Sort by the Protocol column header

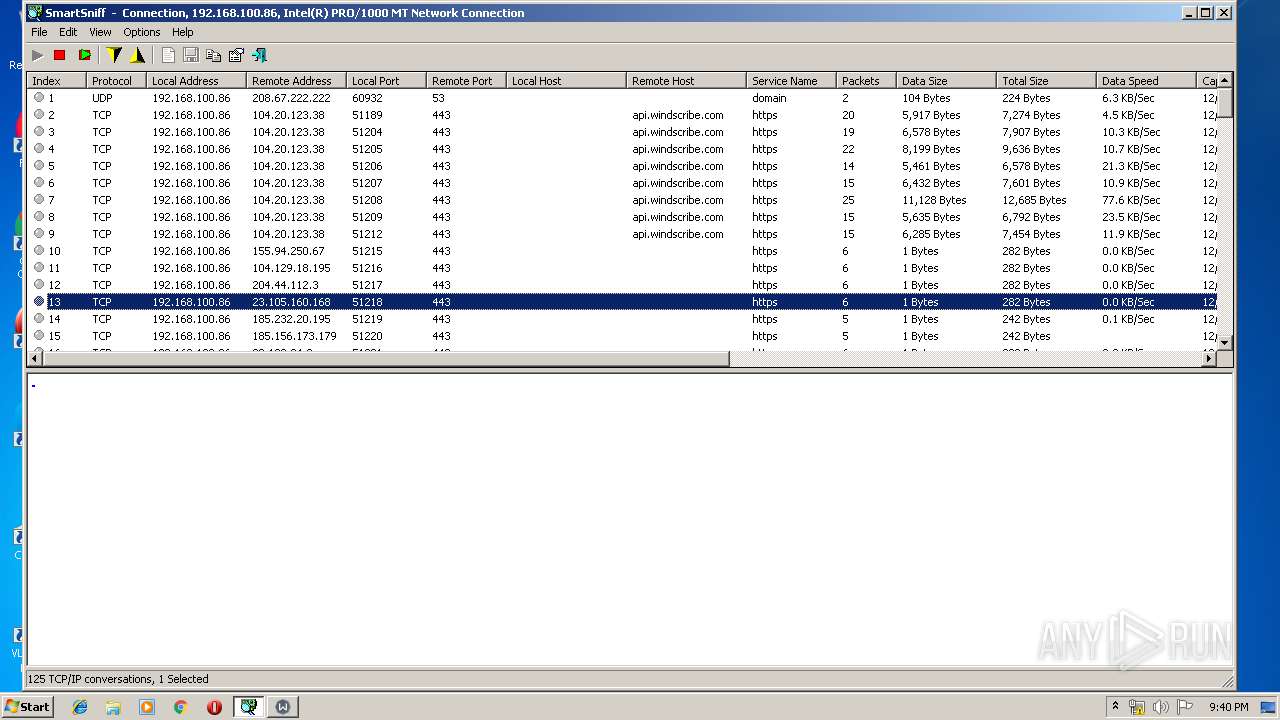coord(116,81)
